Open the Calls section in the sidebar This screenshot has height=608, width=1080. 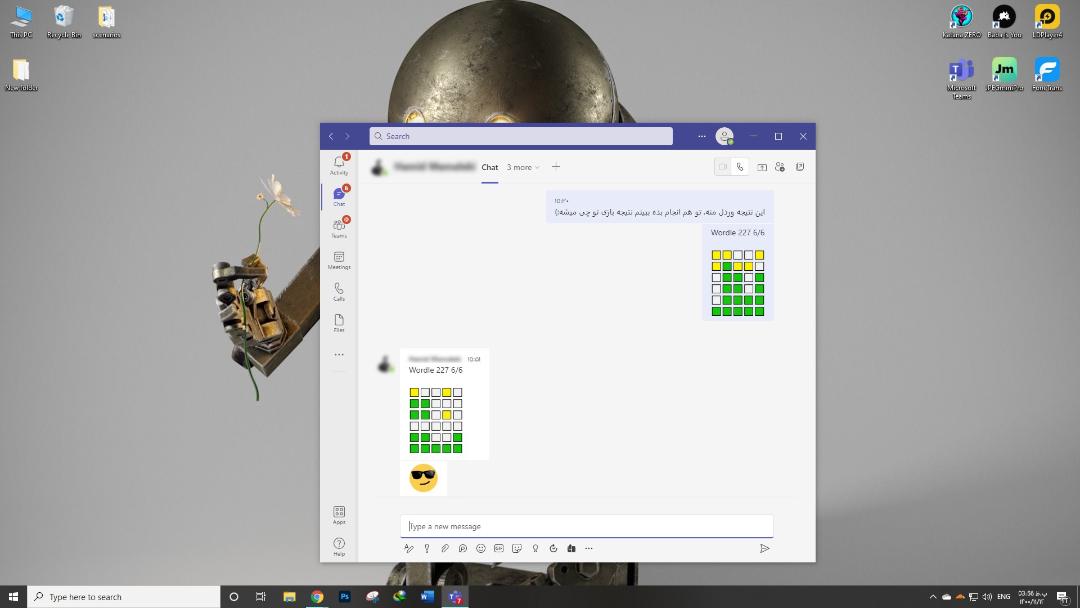[x=339, y=292]
